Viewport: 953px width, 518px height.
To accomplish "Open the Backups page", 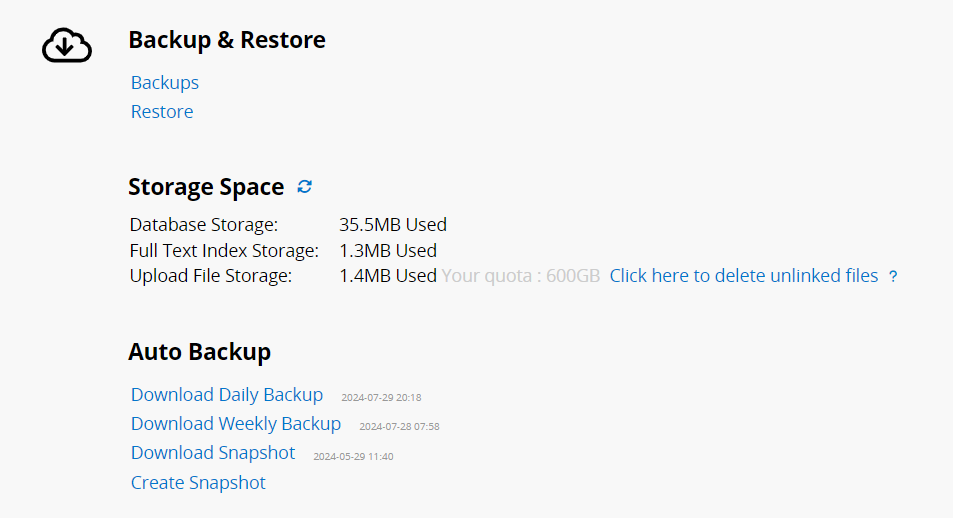I will [165, 83].
